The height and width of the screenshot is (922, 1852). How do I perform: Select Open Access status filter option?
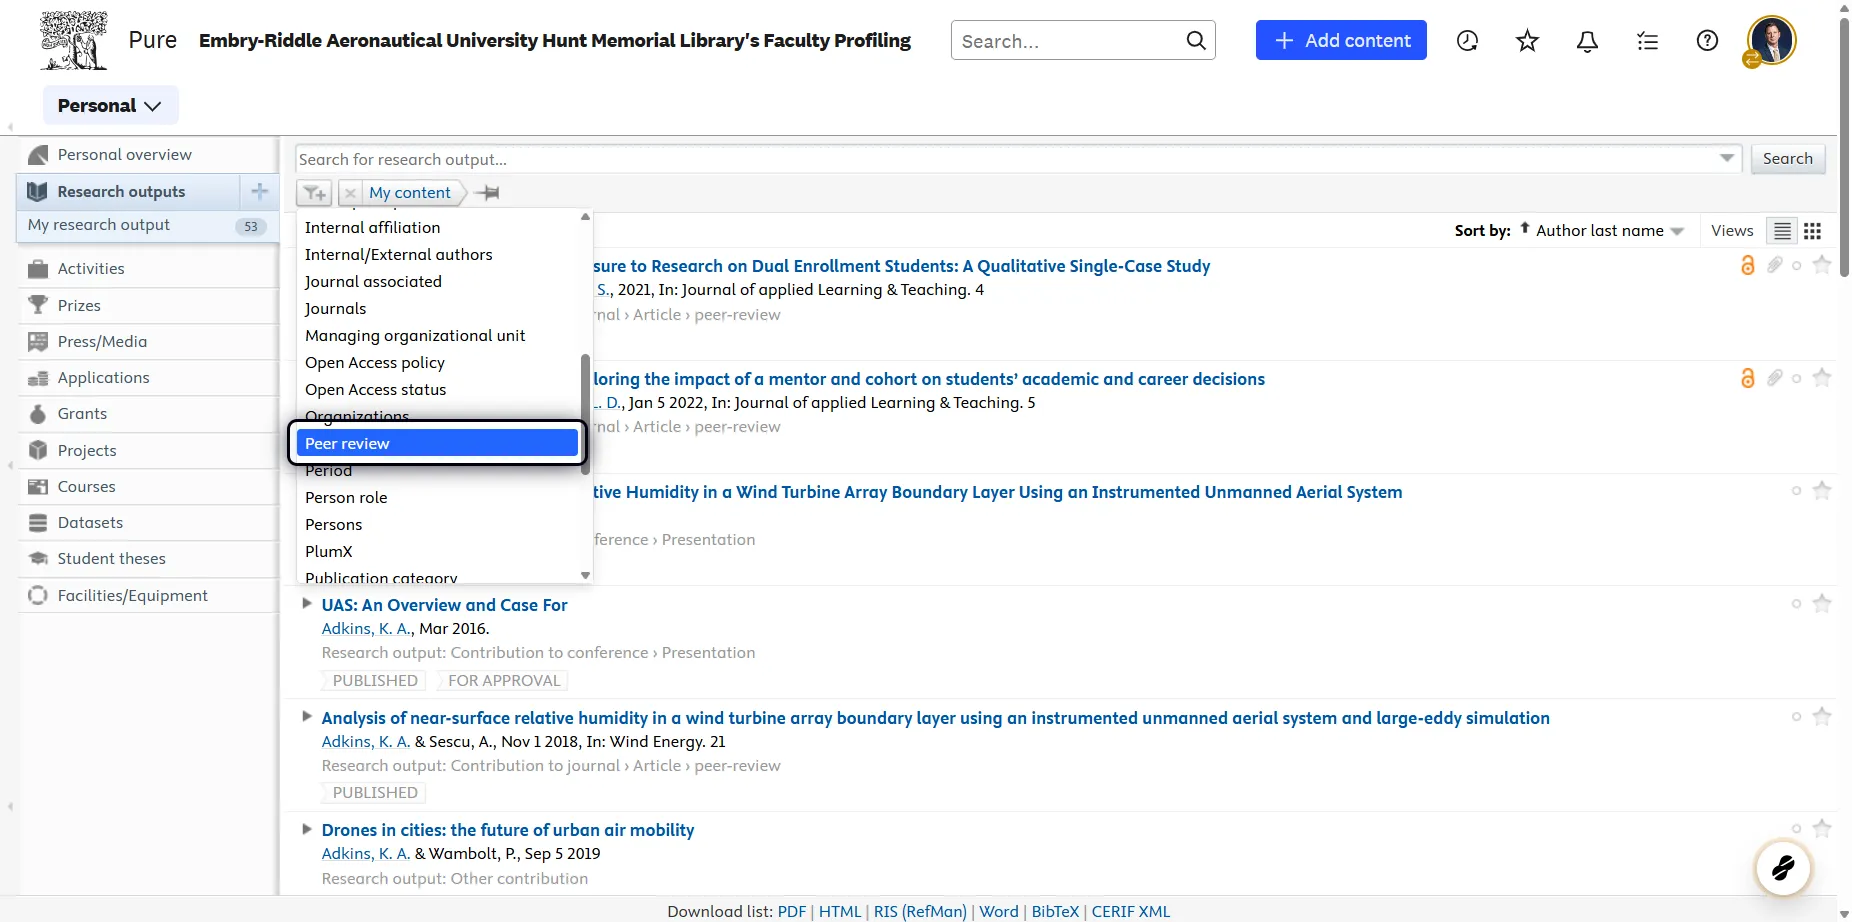437,389
